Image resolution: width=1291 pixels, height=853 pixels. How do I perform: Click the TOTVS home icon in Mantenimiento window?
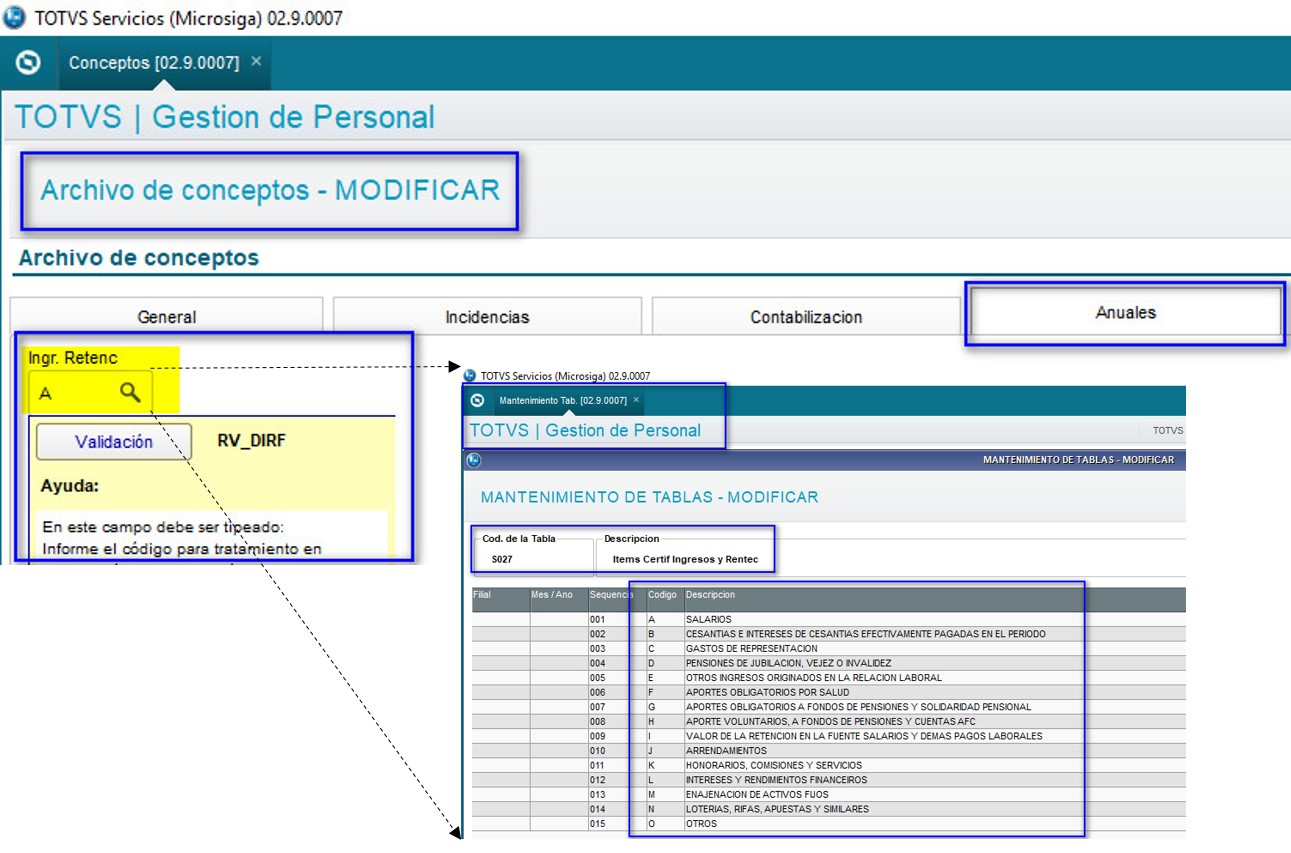coord(478,400)
